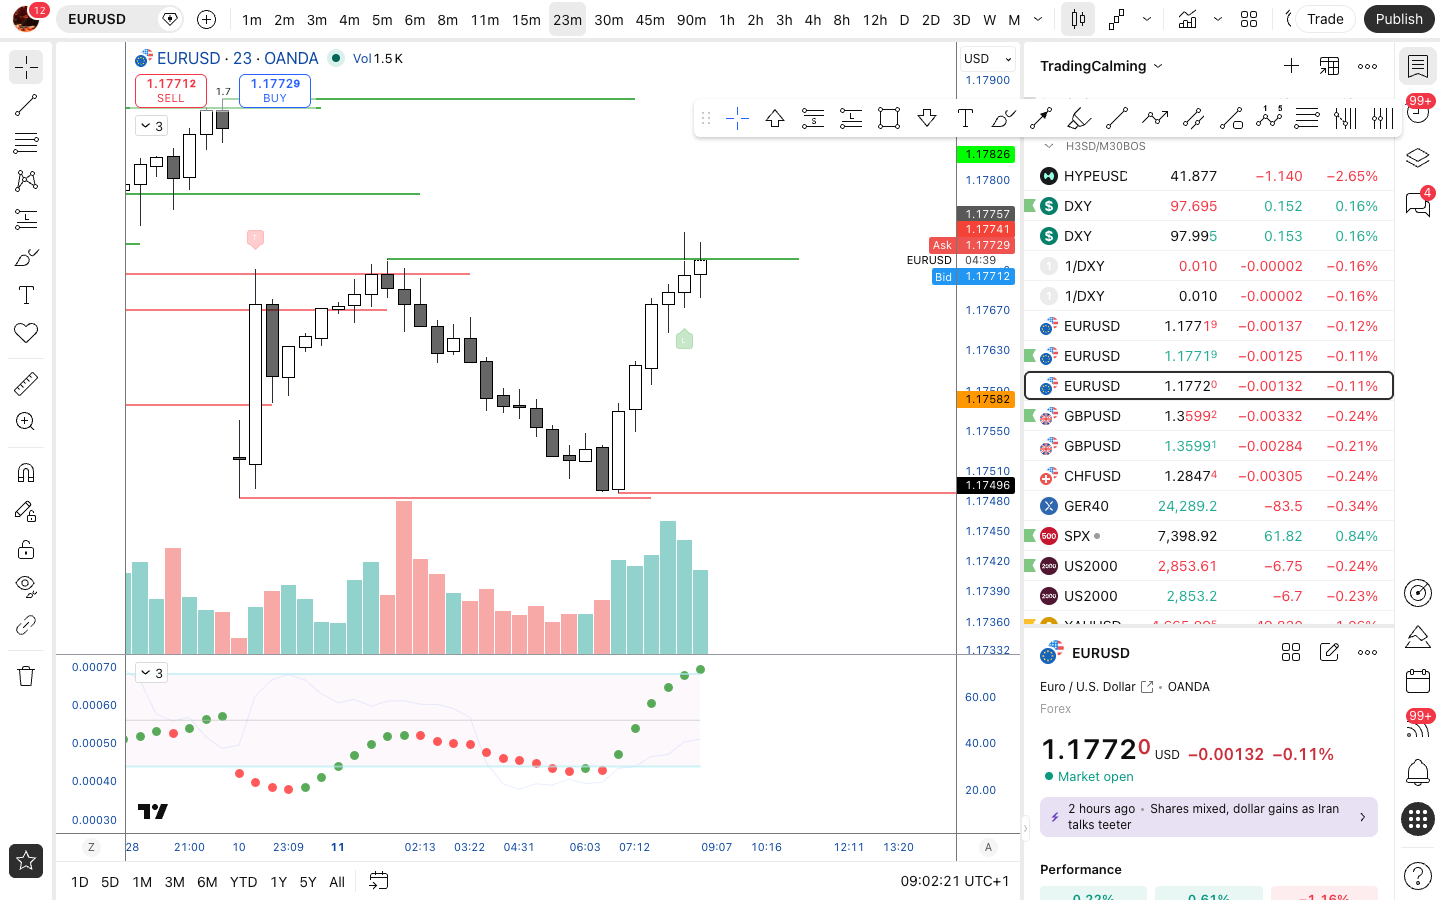This screenshot has width=1440, height=900.
Task: Select the polyline path tool in floating toolbar
Action: tap(1155, 118)
